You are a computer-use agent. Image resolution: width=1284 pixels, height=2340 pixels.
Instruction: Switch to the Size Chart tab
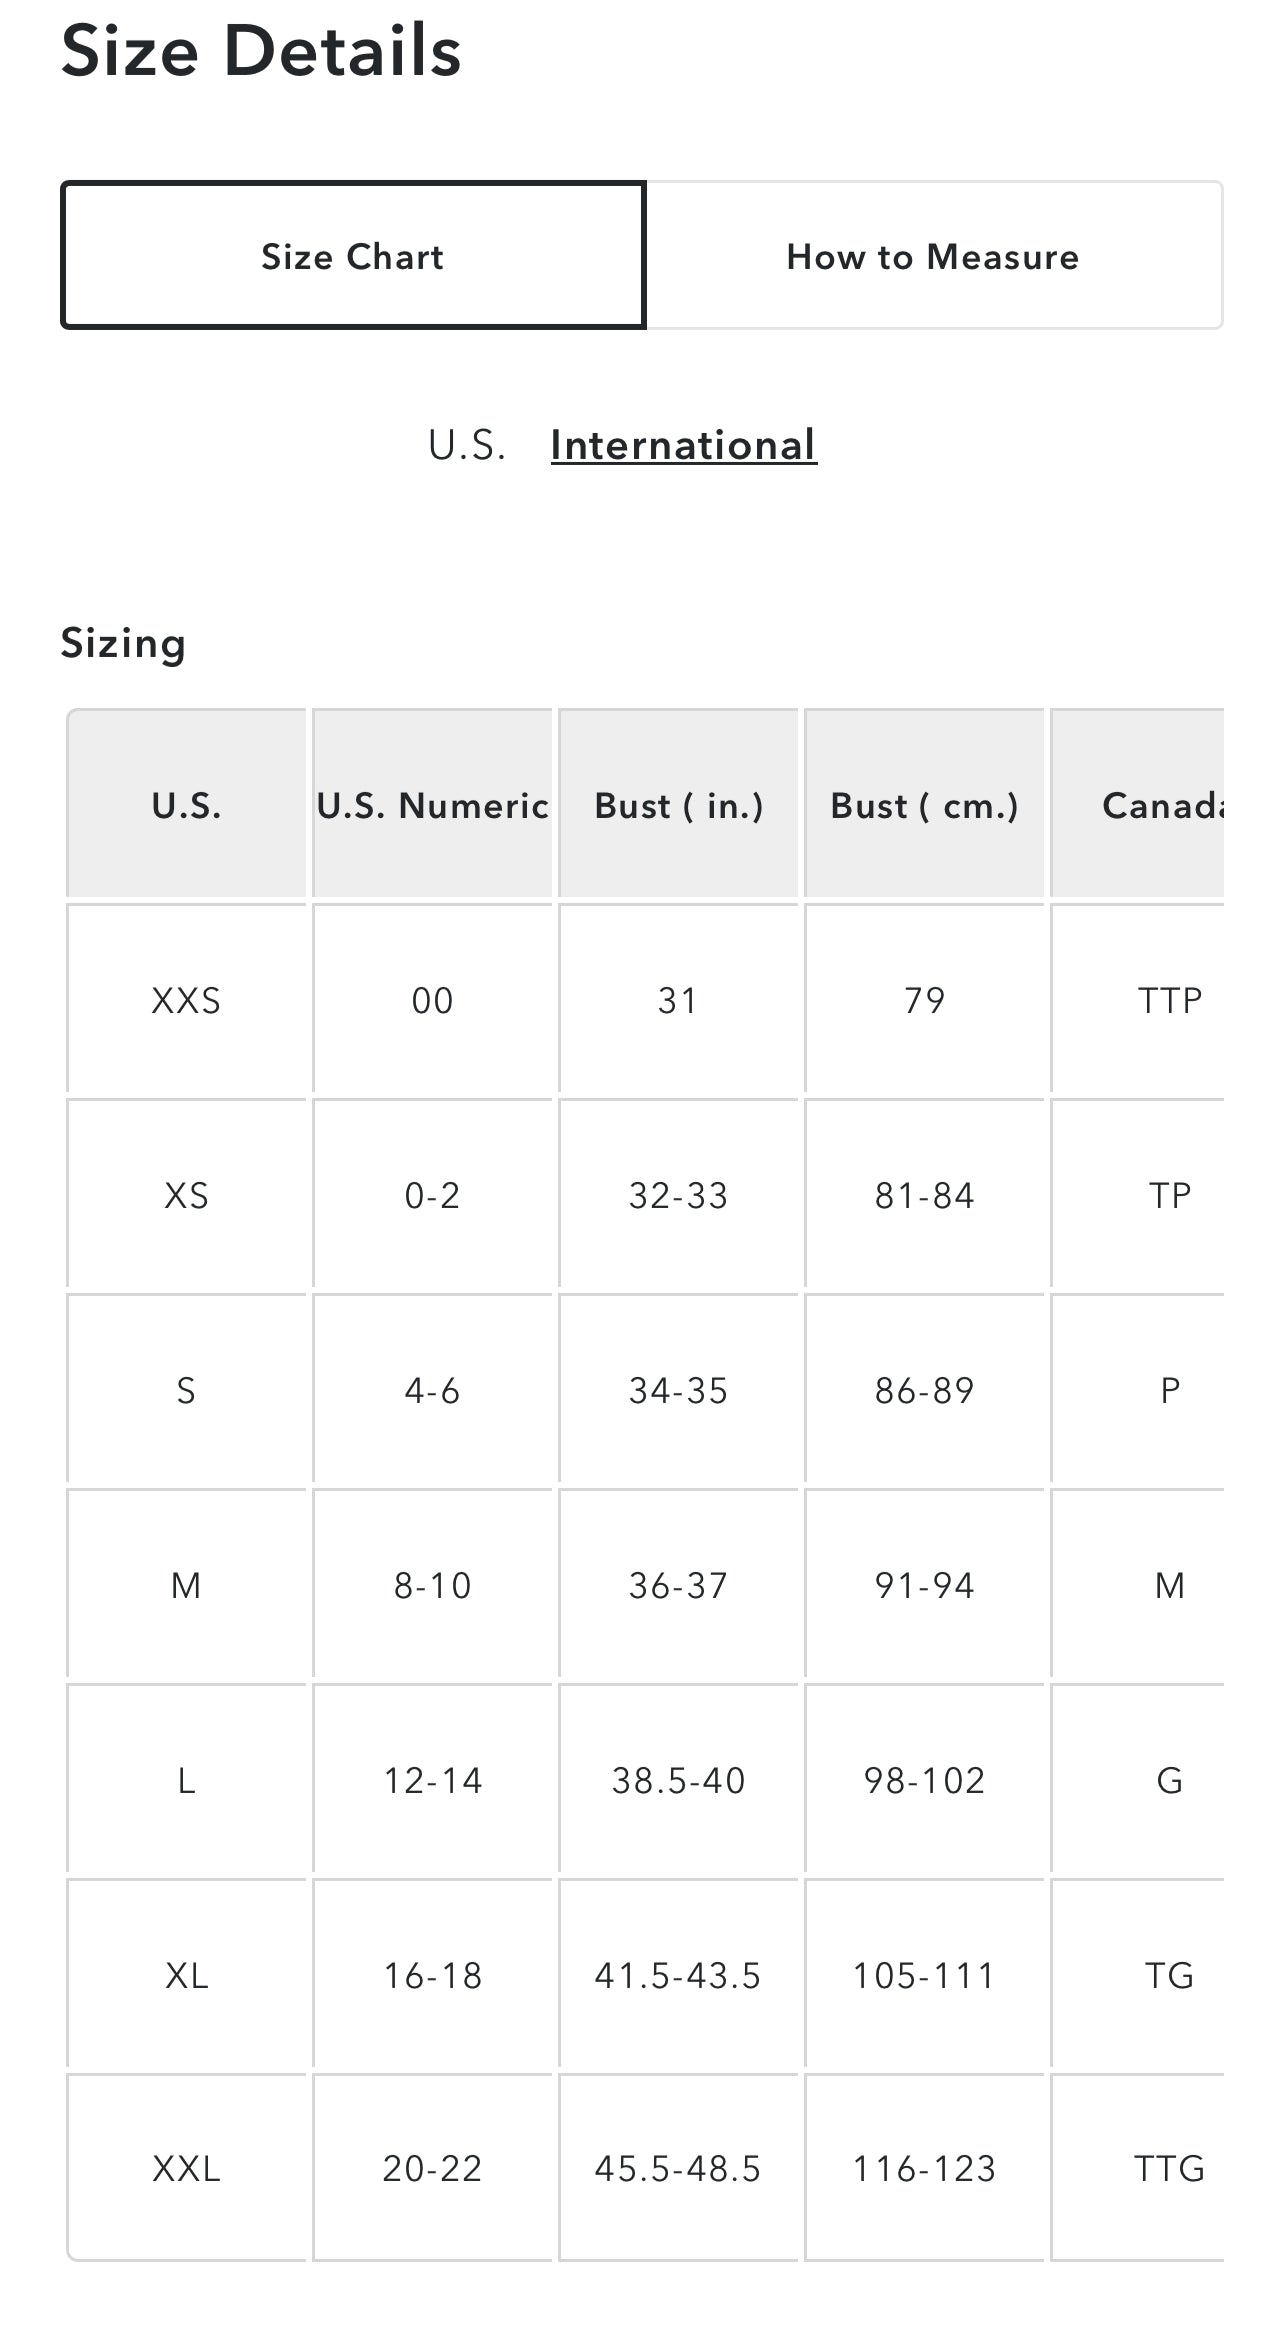click(352, 256)
